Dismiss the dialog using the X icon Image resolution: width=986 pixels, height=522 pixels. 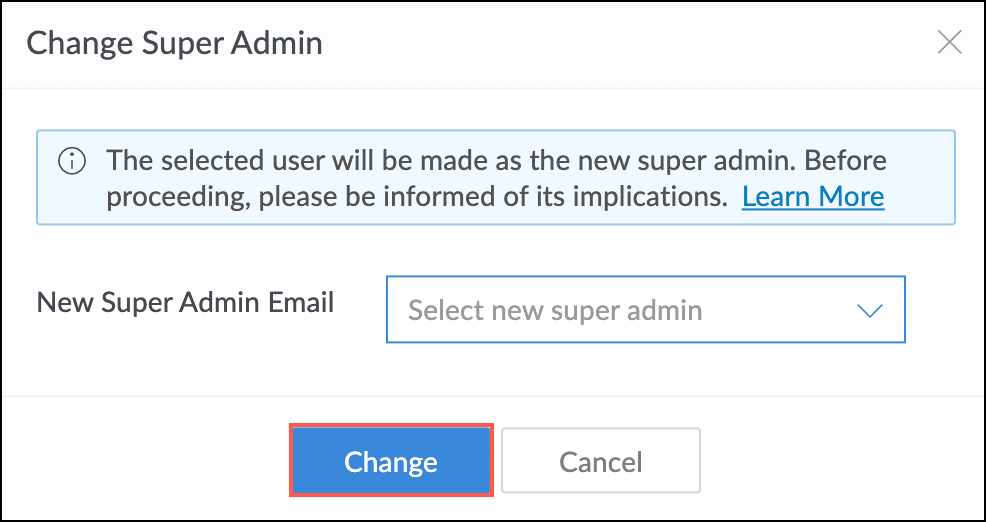pyautogui.click(x=948, y=42)
